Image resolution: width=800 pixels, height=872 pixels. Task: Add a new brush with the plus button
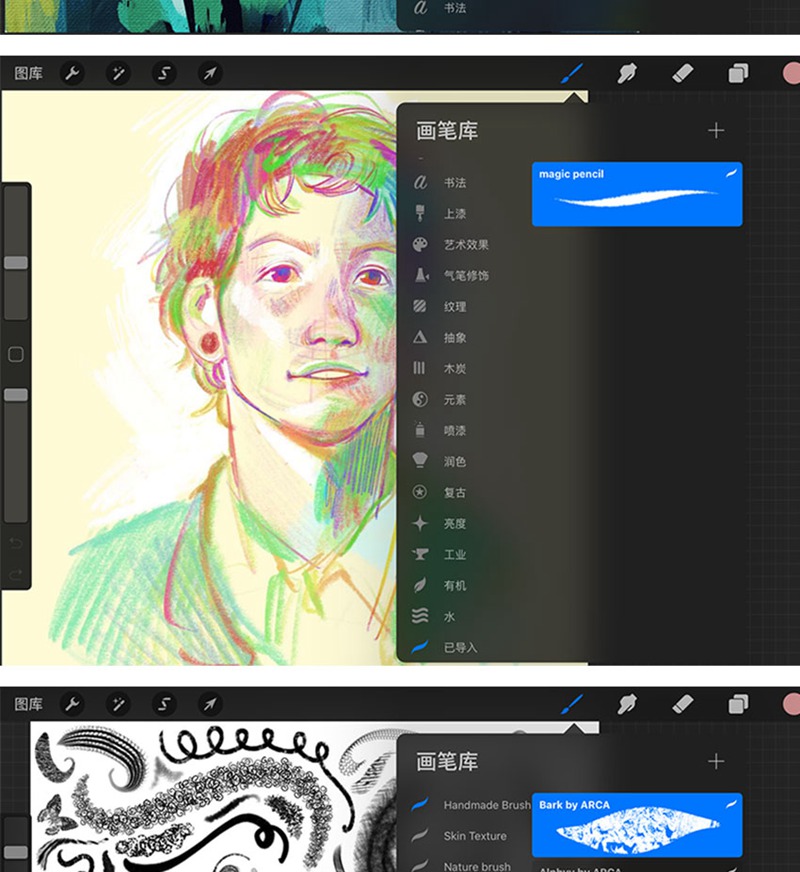(717, 130)
